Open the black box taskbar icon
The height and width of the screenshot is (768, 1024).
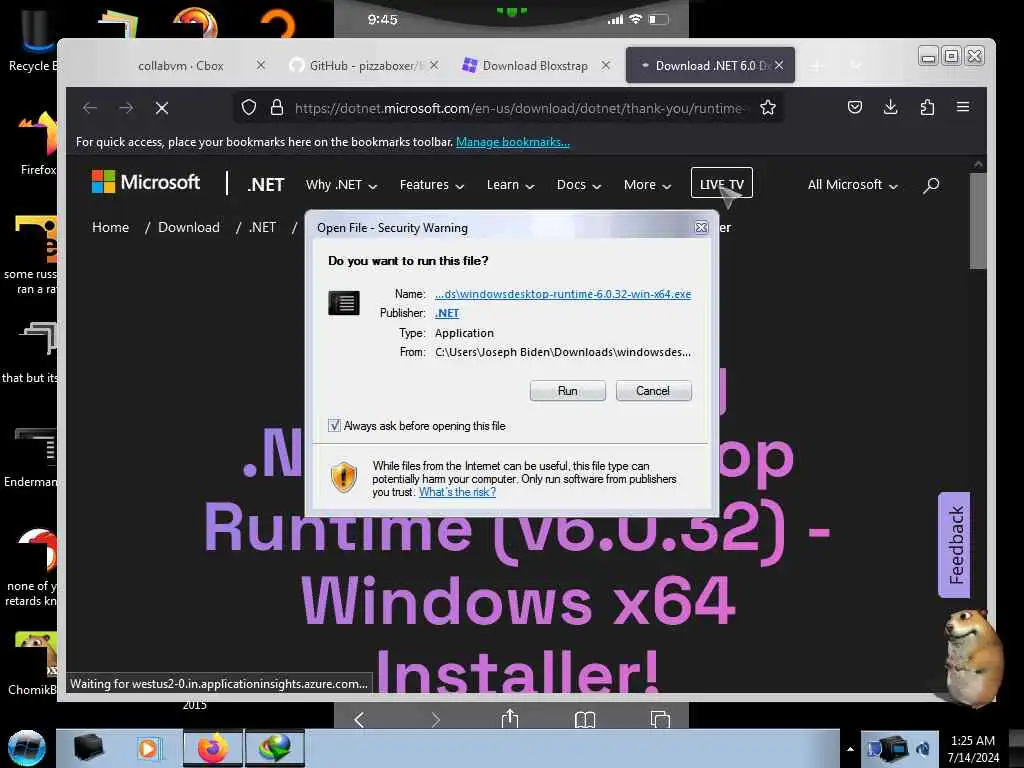(x=88, y=748)
